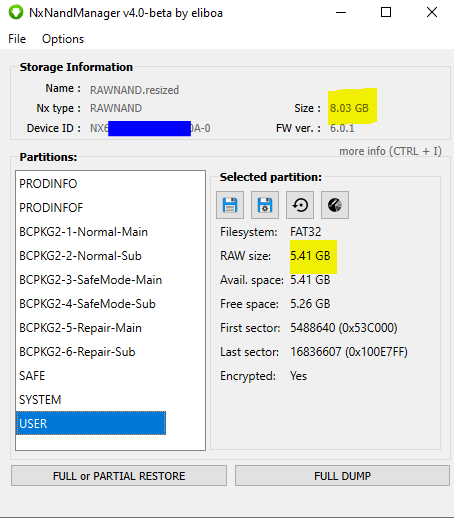Open the File menu
The height and width of the screenshot is (518, 454).
(17, 39)
